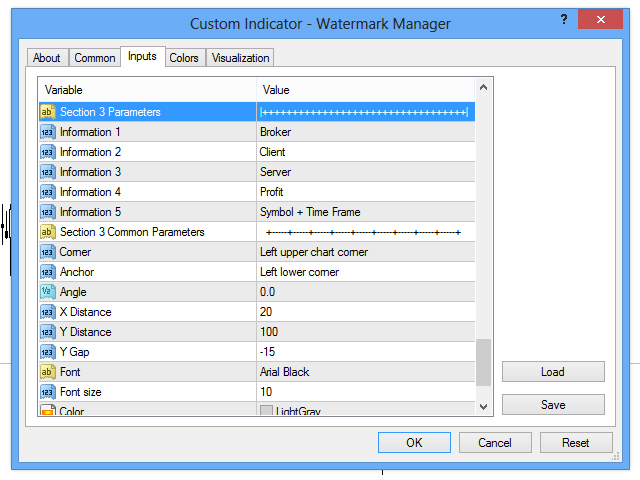Click the LightGray color swatch
This screenshot has height=480, width=640.
(266, 411)
